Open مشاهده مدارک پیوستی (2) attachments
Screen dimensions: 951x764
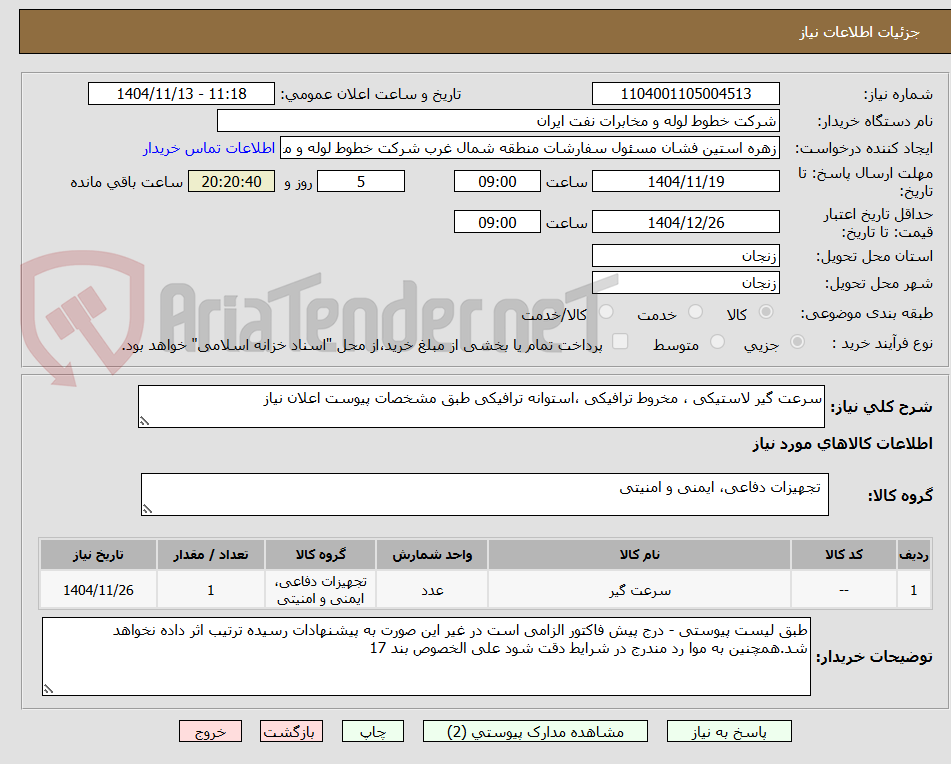coord(535,731)
